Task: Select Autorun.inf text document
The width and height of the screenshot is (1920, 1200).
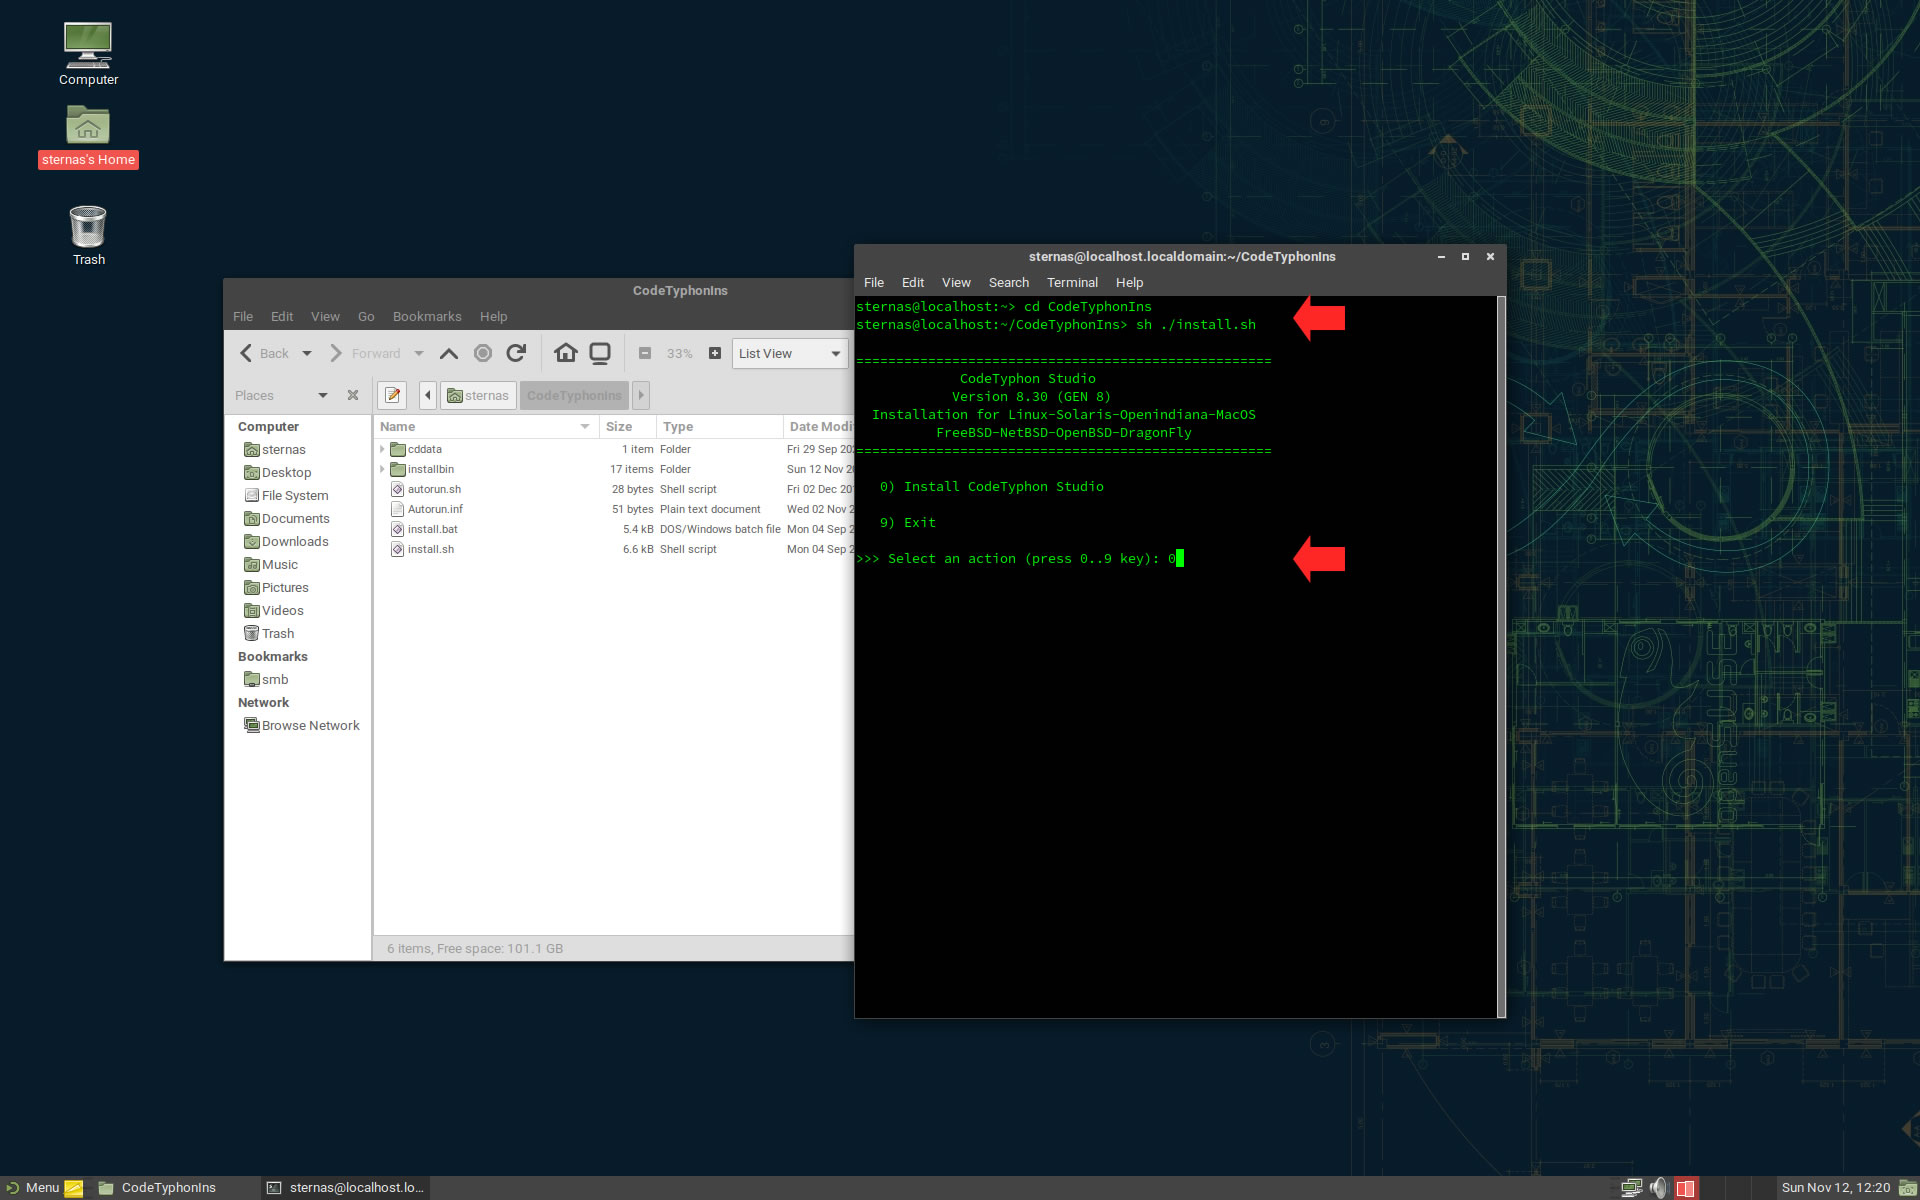Action: coord(435,509)
